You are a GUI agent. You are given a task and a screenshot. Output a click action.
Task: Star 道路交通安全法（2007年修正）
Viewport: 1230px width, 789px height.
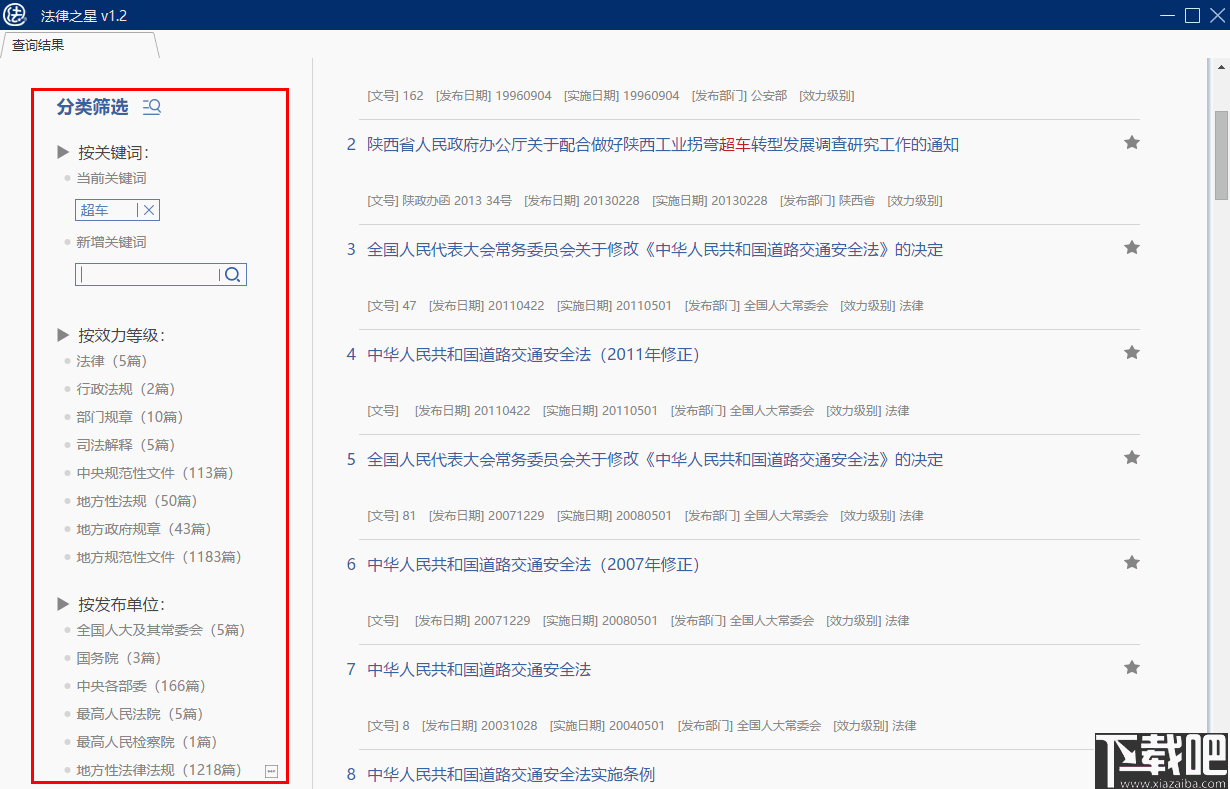(x=1131, y=562)
